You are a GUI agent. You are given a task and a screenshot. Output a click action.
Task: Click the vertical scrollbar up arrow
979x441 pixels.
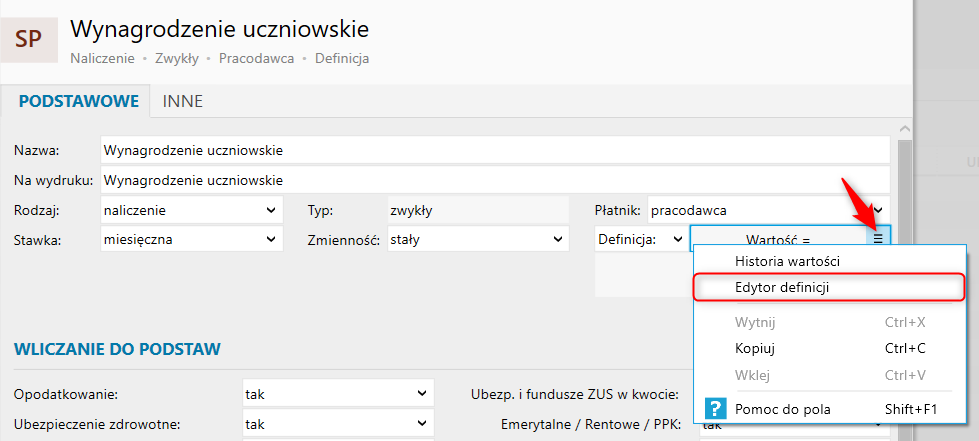click(x=904, y=129)
